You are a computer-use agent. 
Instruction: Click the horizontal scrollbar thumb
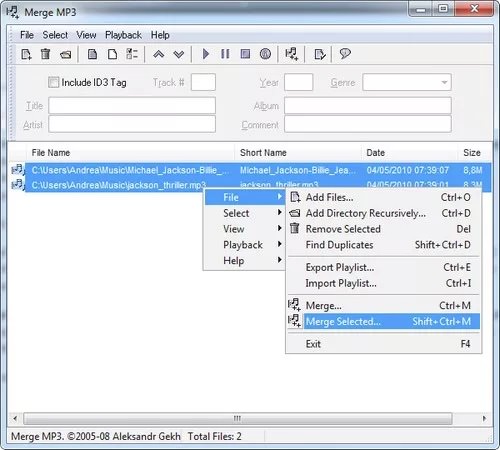click(238, 418)
